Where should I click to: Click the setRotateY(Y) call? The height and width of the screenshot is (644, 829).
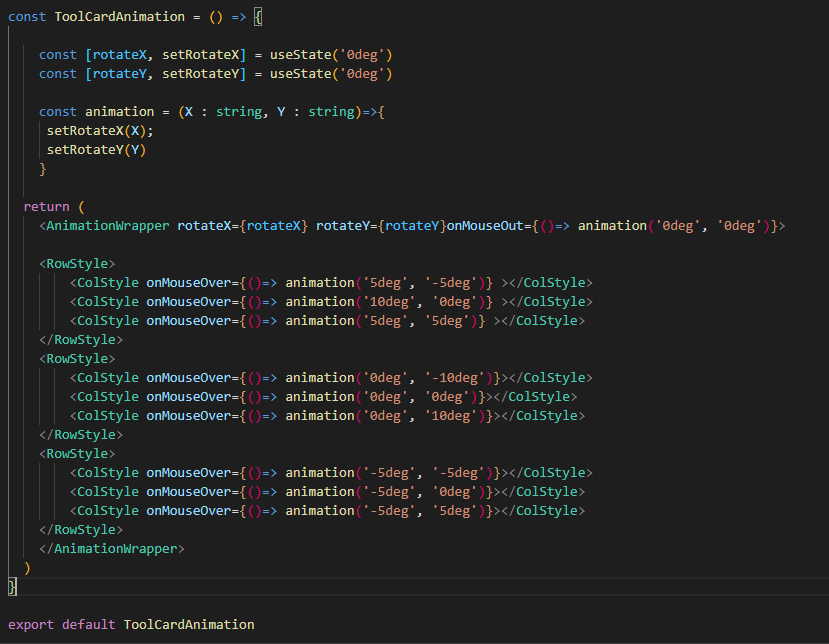coord(96,150)
